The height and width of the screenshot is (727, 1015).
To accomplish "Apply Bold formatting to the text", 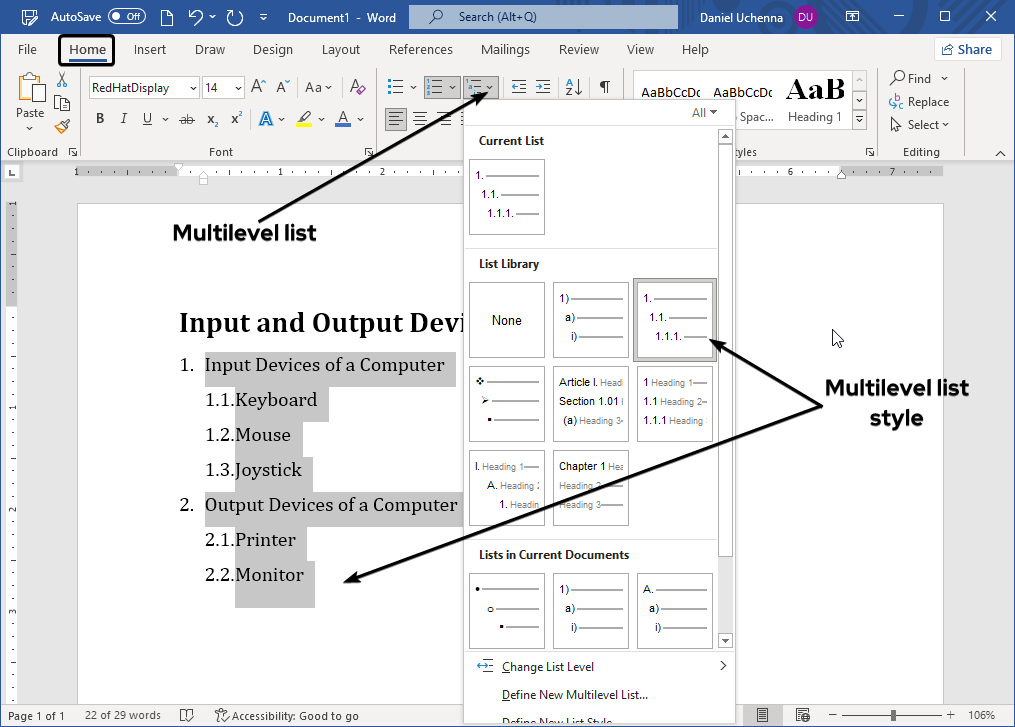I will [x=100, y=119].
